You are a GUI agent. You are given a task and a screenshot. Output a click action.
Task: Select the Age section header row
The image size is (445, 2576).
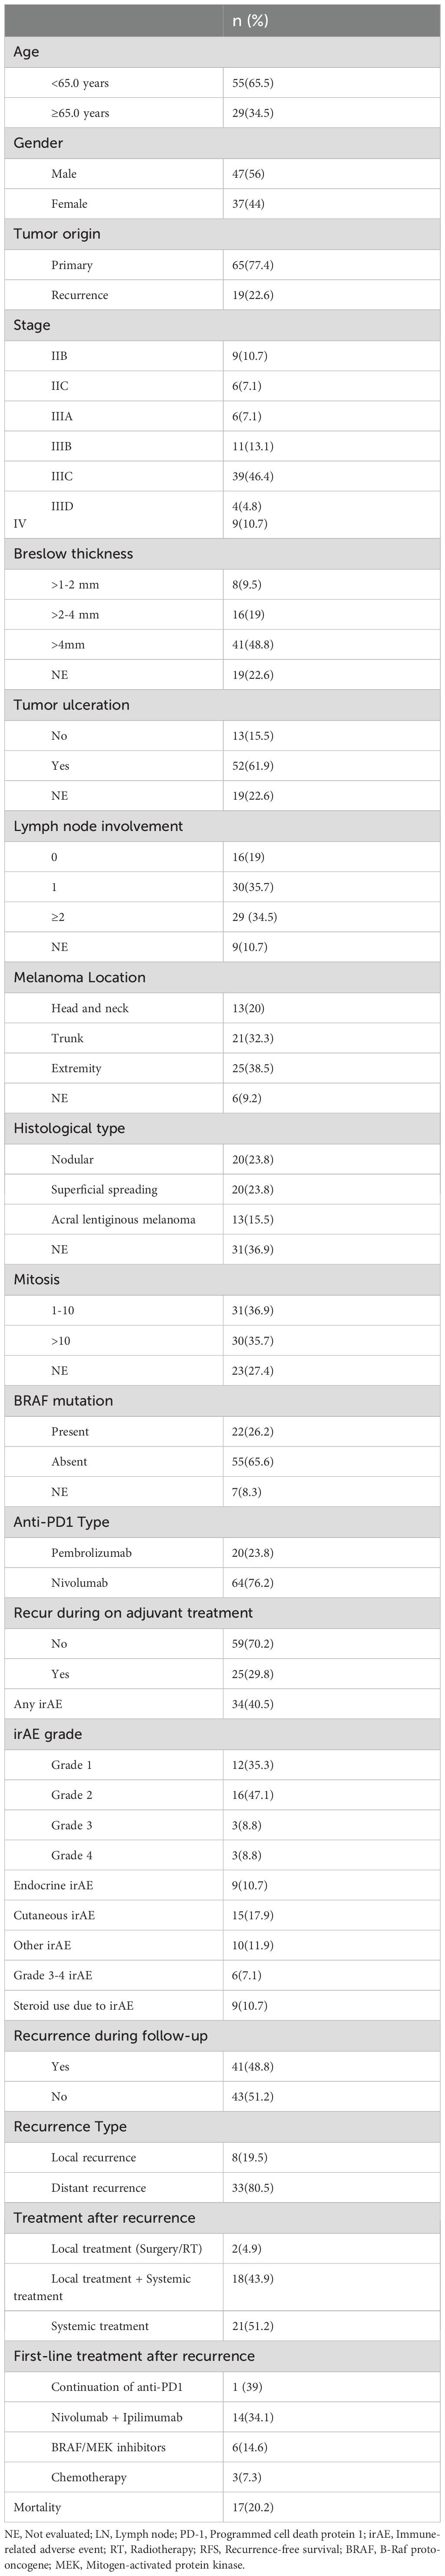point(26,52)
